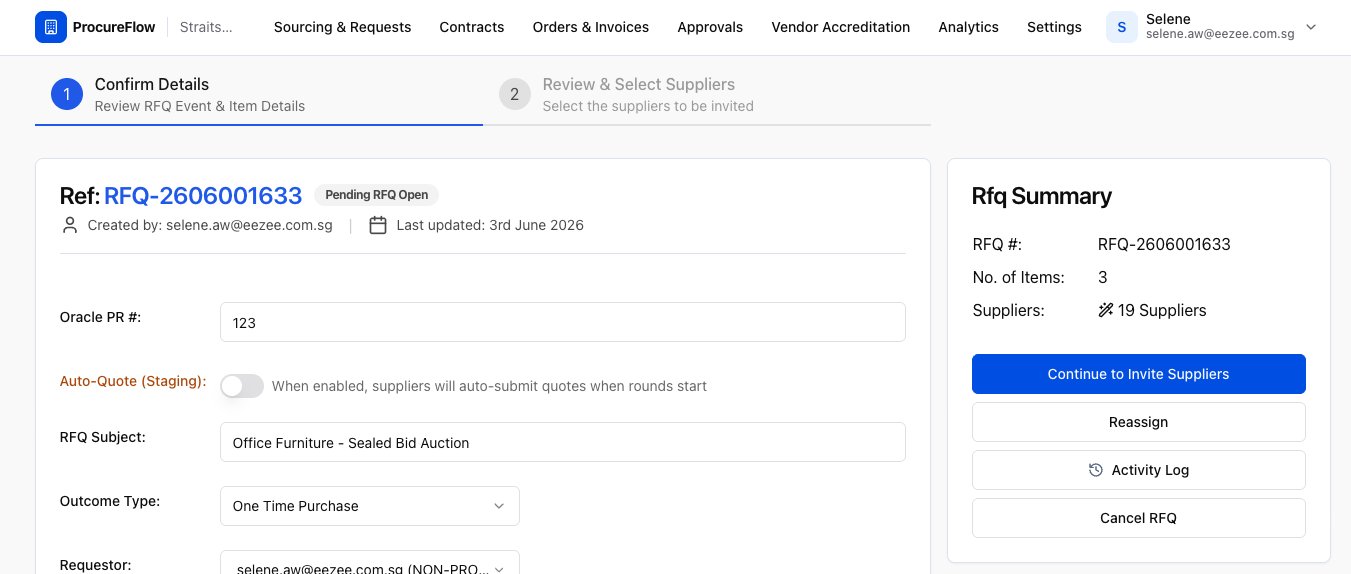1351x574 pixels.
Task: Click step 1 circle for Confirm Details
Action: pos(67,94)
